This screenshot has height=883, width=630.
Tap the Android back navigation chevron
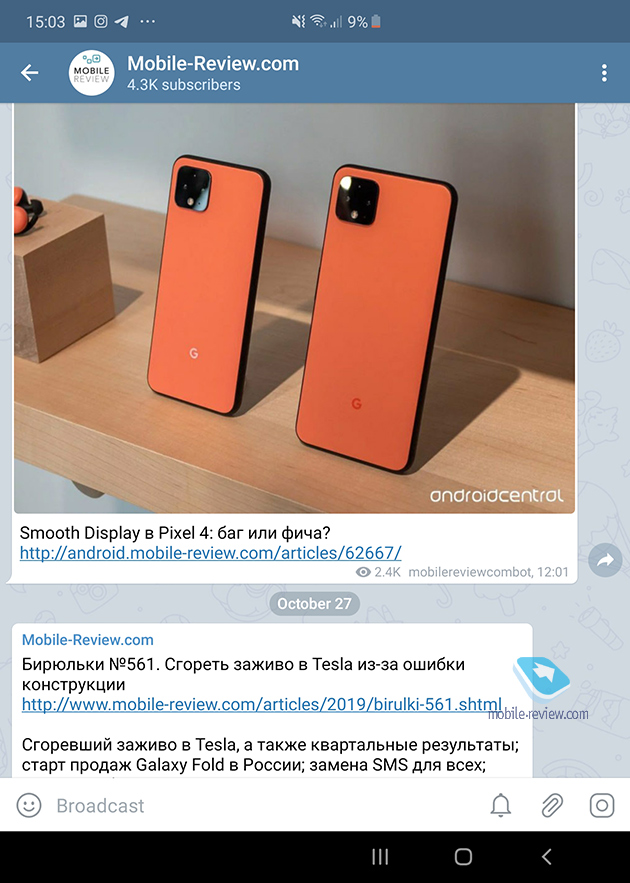pos(546,857)
